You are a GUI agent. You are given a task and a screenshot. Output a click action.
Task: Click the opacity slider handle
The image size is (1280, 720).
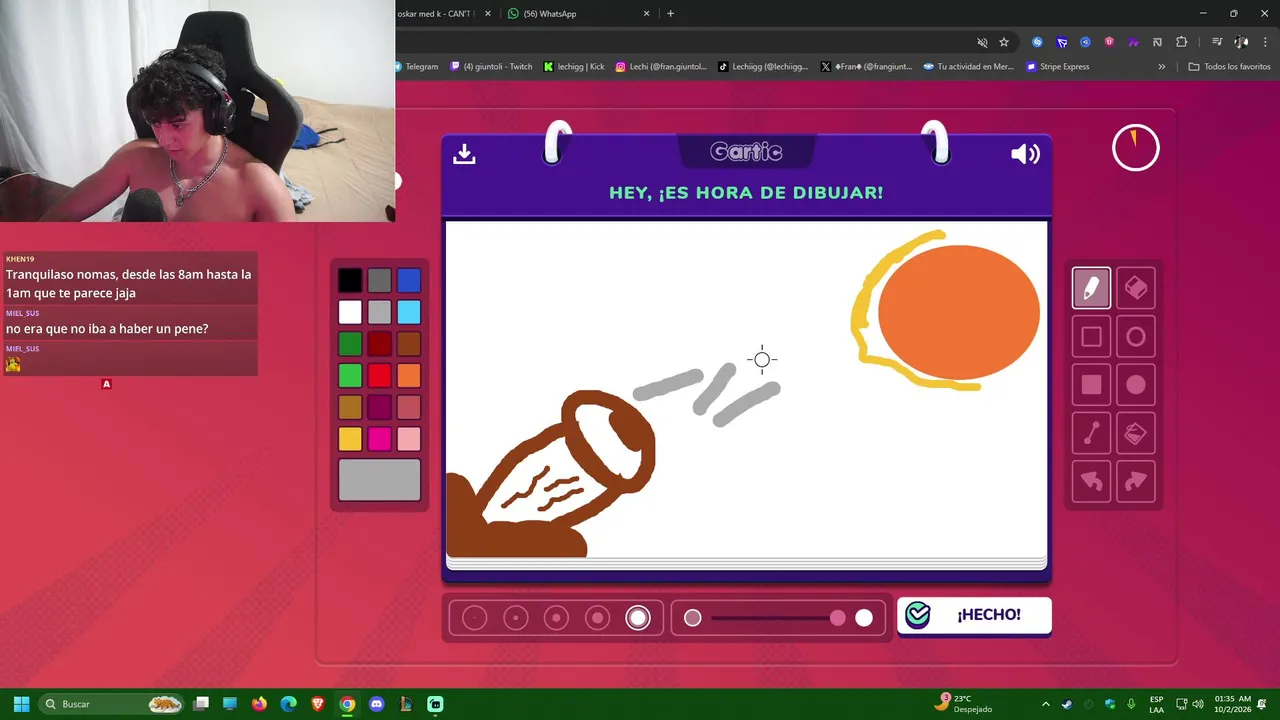pos(838,618)
